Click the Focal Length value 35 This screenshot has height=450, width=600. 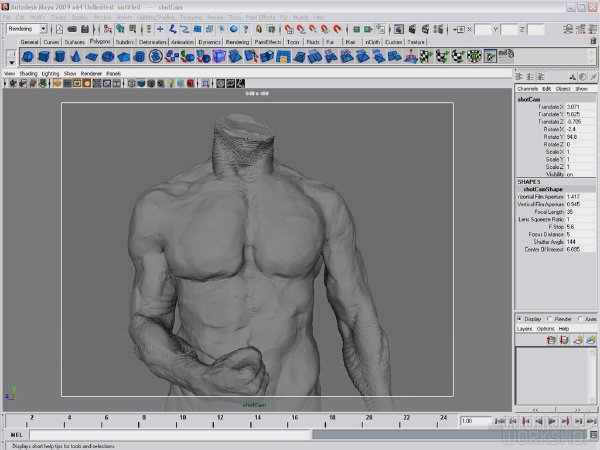[x=580, y=212]
